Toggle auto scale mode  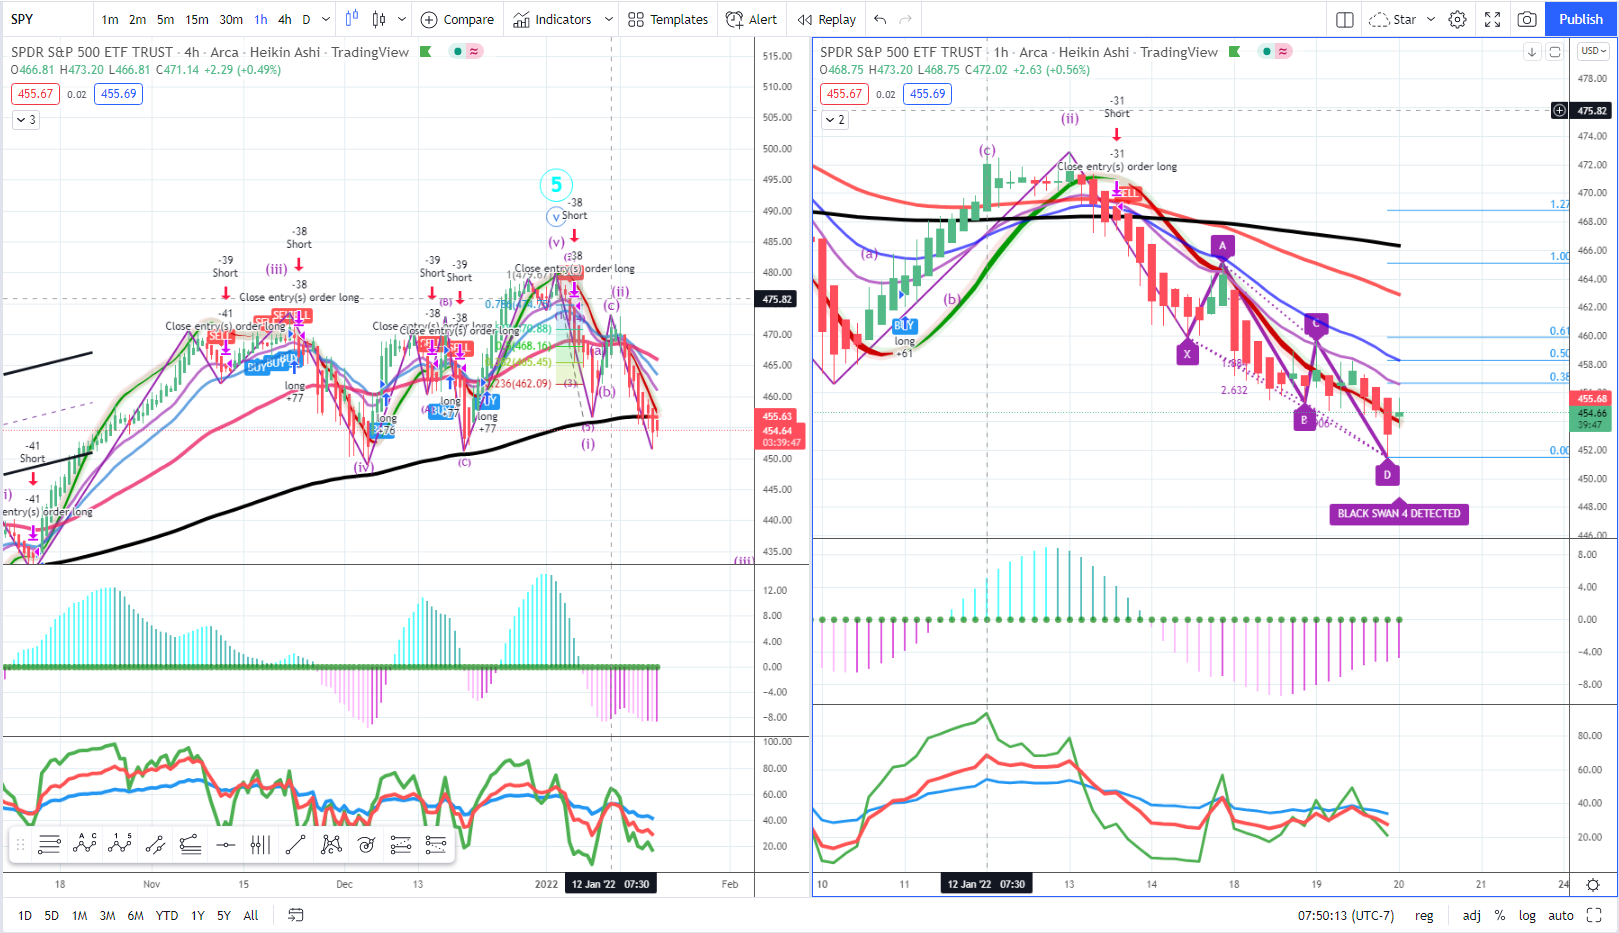point(1561,915)
